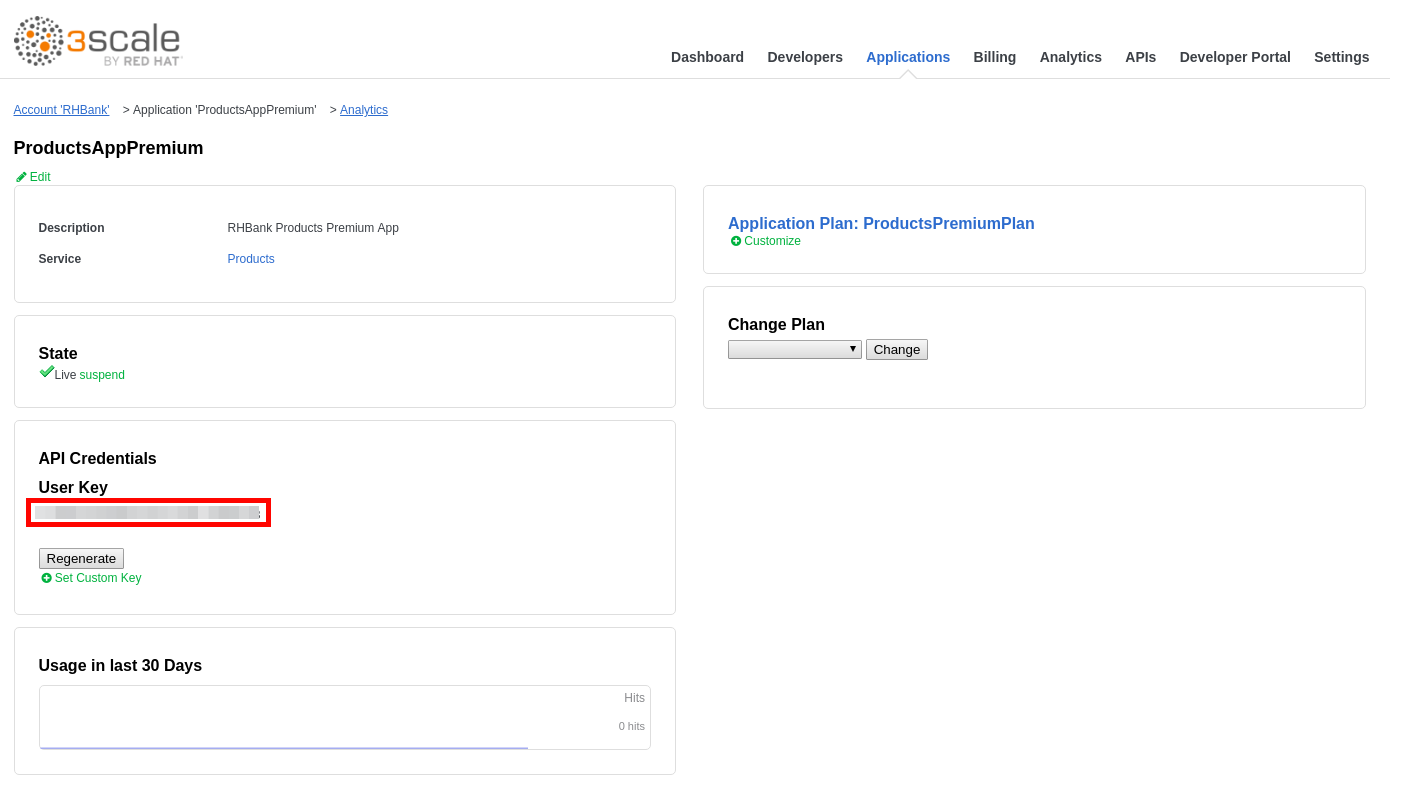This screenshot has width=1410, height=787.
Task: Open the Dashboard menu item
Action: coord(707,57)
